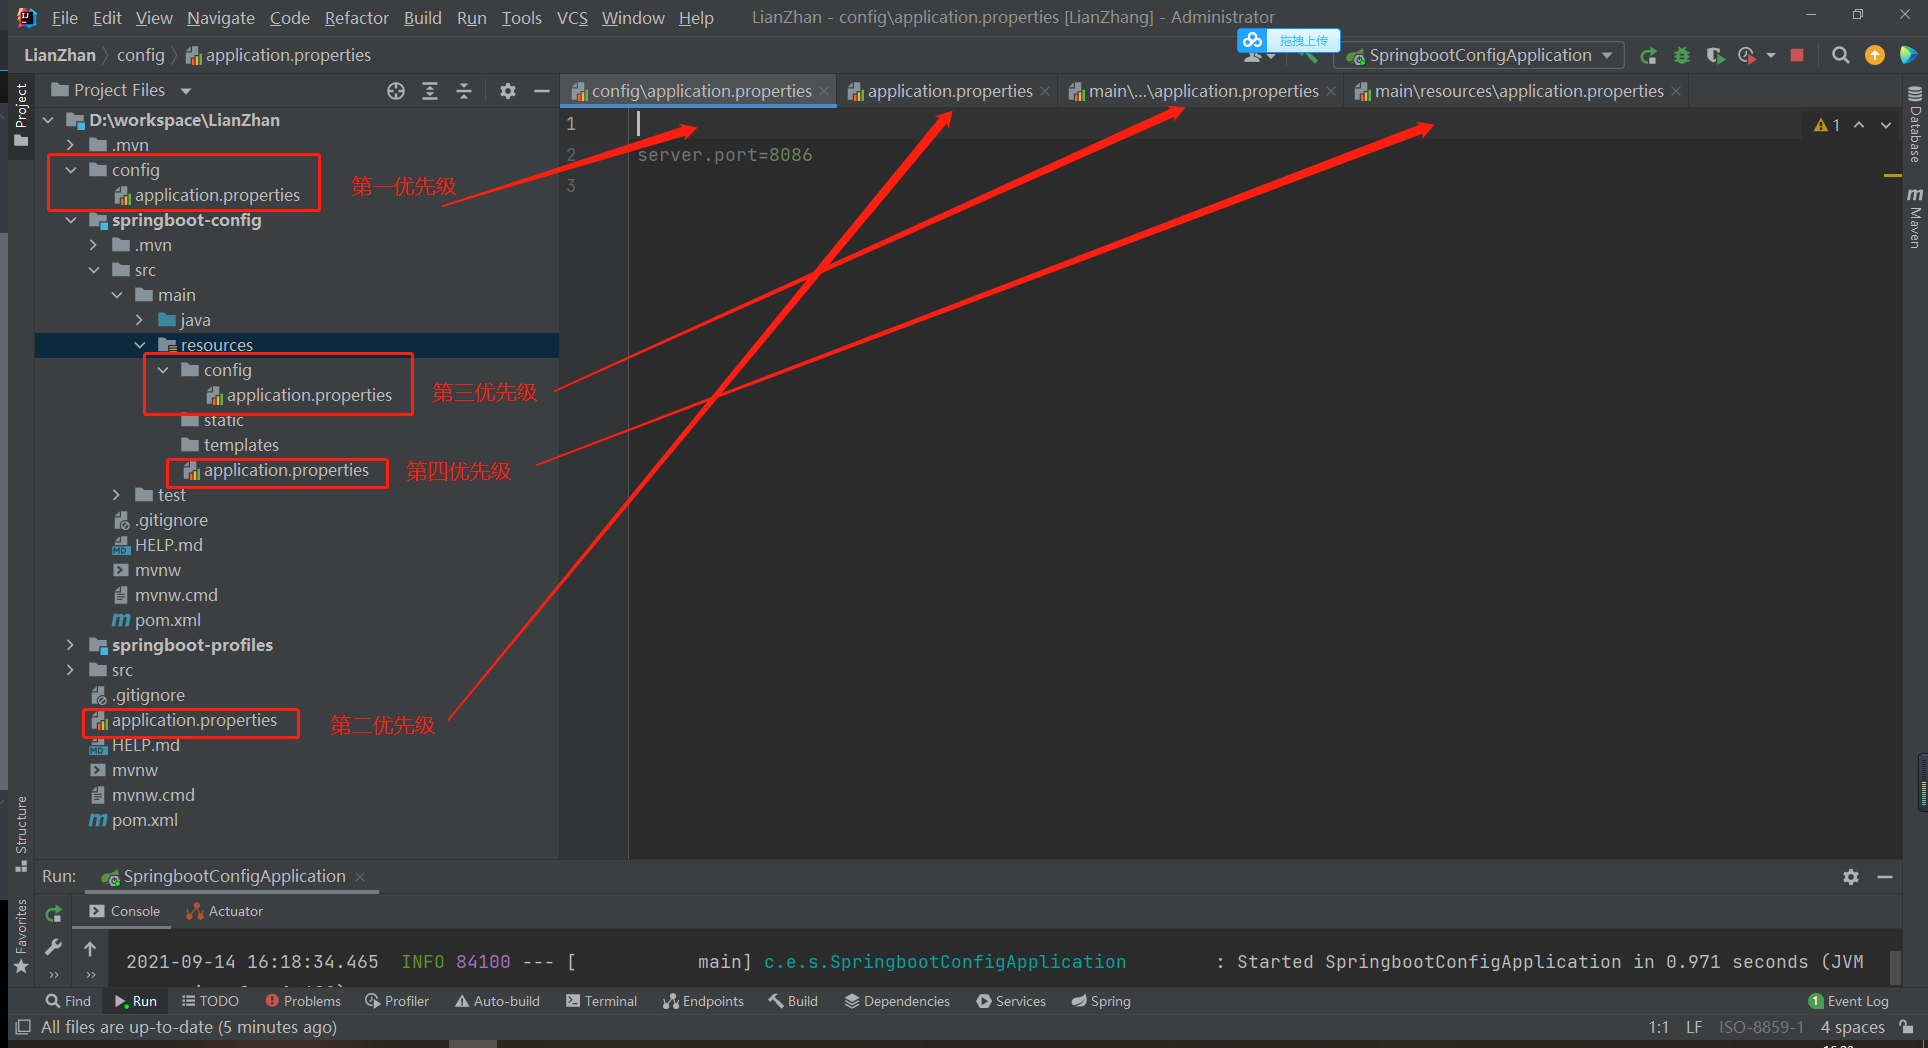Click Collapse All in Project panel
This screenshot has width=1928, height=1048.
tap(464, 91)
